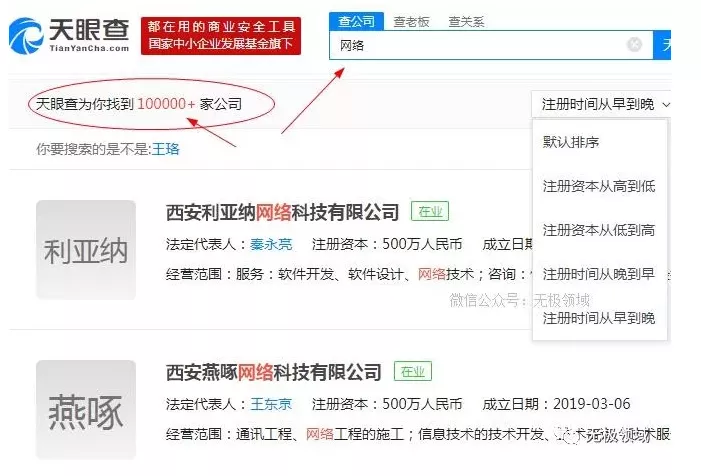Switch to the 查老板 tab
The height and width of the screenshot is (476, 701).
(411, 21)
